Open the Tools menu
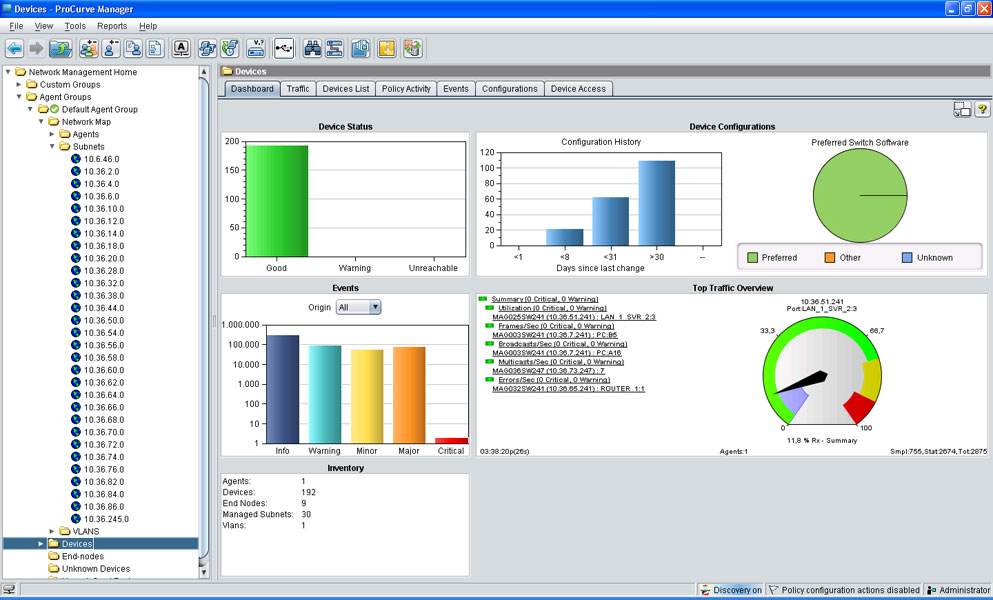993x600 pixels. pyautogui.click(x=75, y=26)
